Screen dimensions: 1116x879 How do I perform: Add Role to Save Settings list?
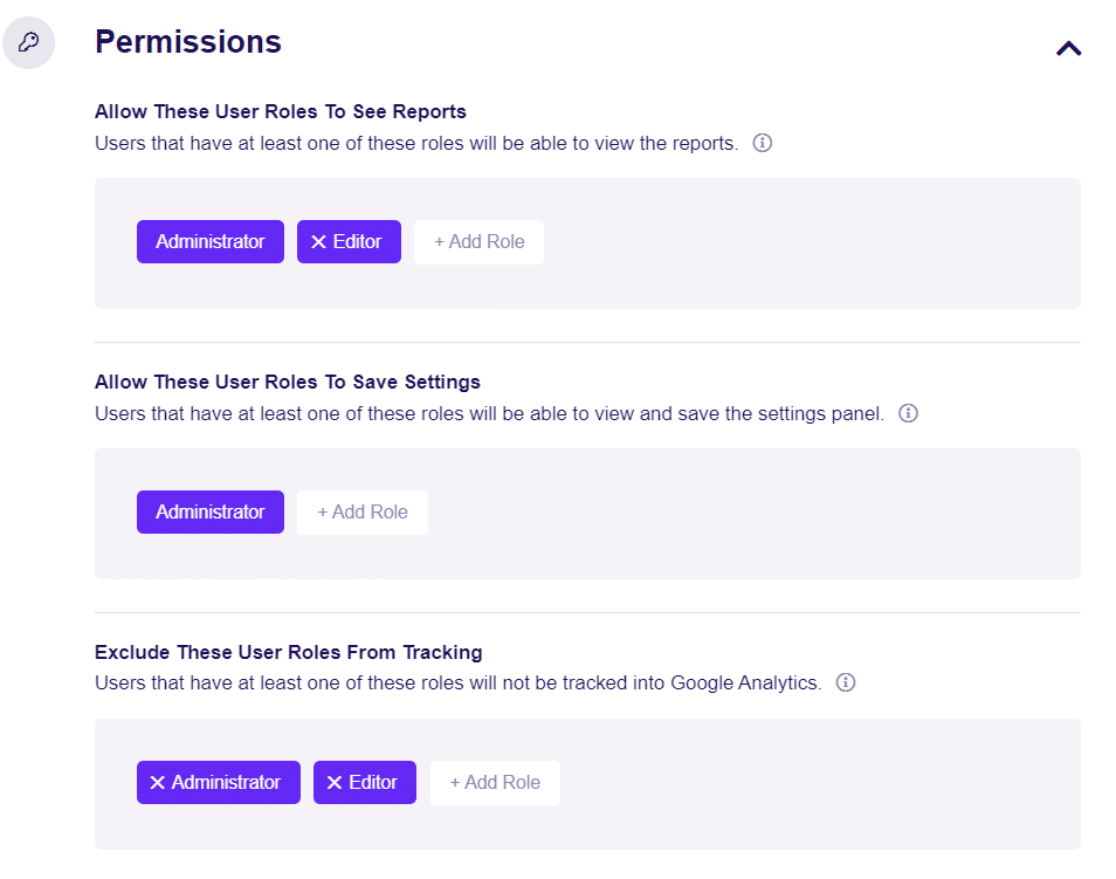point(362,512)
